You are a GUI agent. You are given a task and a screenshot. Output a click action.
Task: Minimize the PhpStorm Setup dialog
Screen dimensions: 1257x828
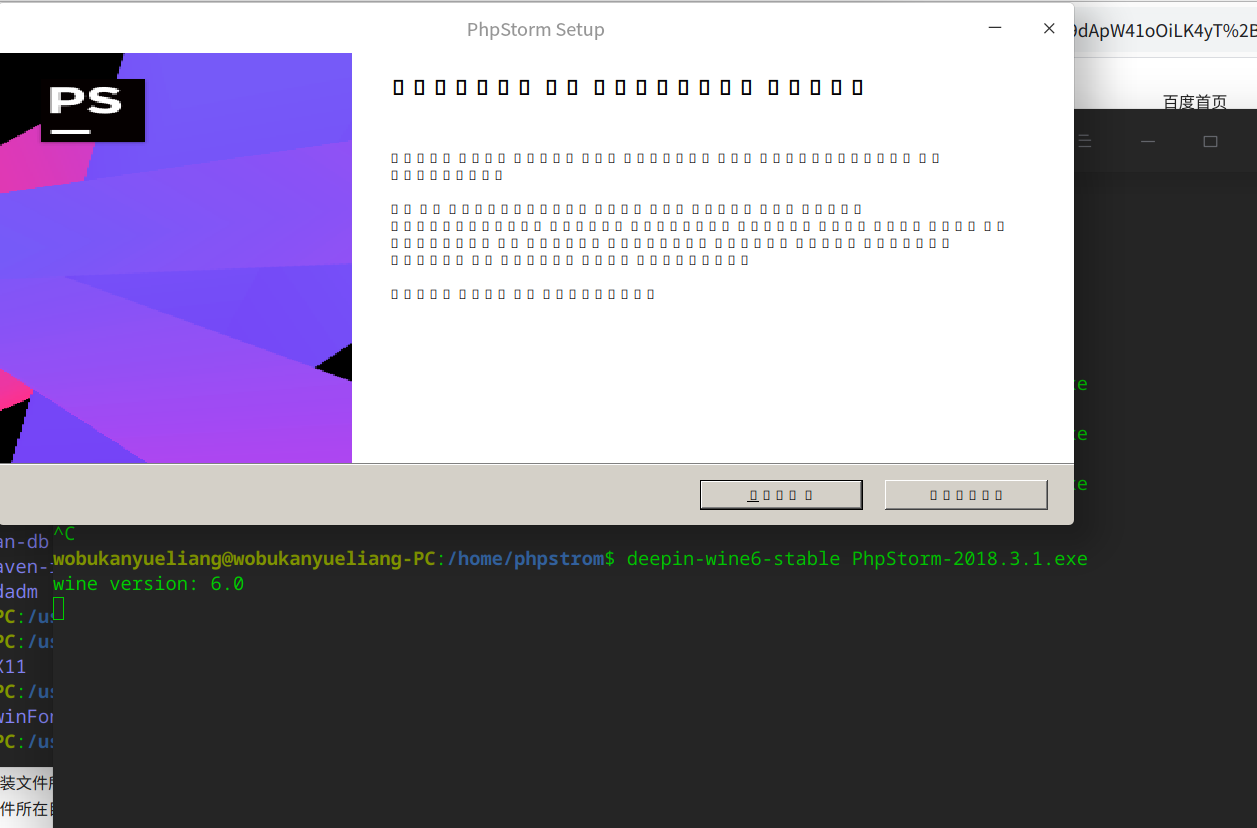tap(995, 29)
